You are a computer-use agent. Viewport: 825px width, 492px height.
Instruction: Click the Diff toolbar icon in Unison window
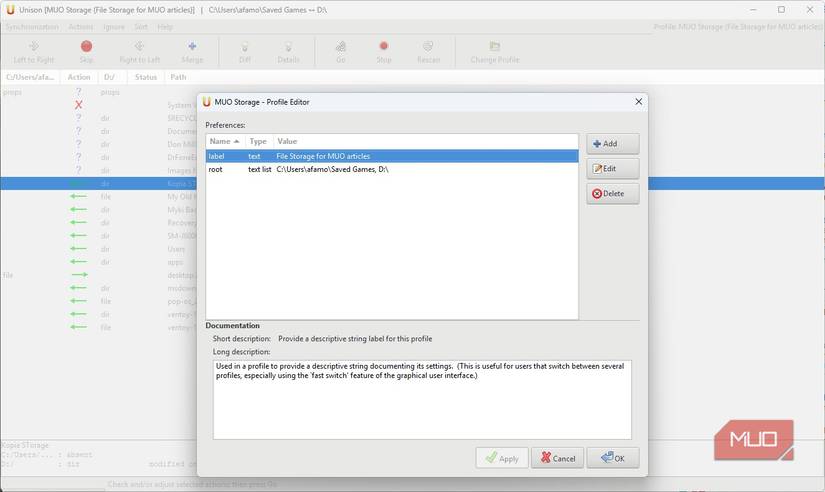[x=245, y=46]
